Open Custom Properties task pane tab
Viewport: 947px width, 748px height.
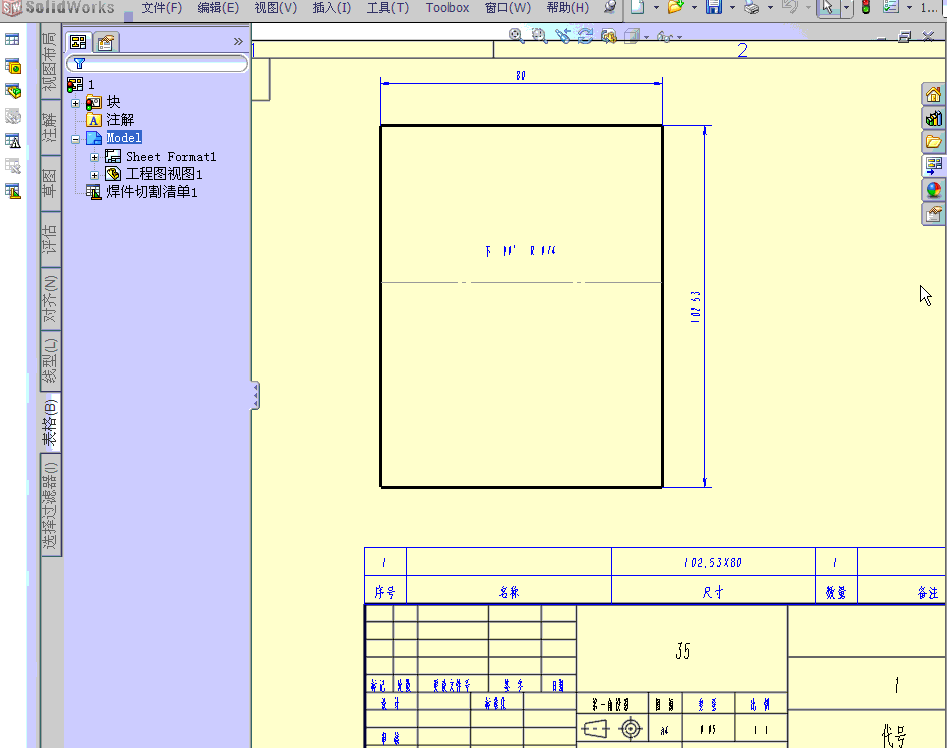(934, 214)
